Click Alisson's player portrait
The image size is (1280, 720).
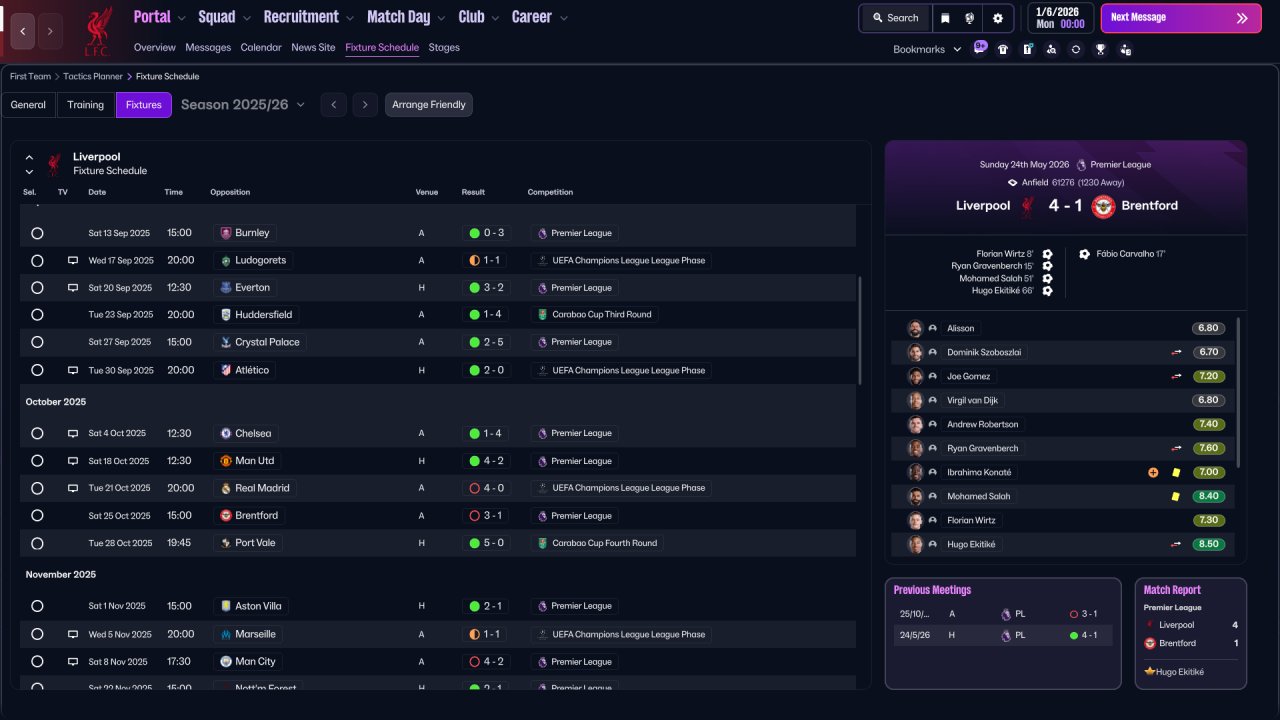pyautogui.click(x=914, y=328)
